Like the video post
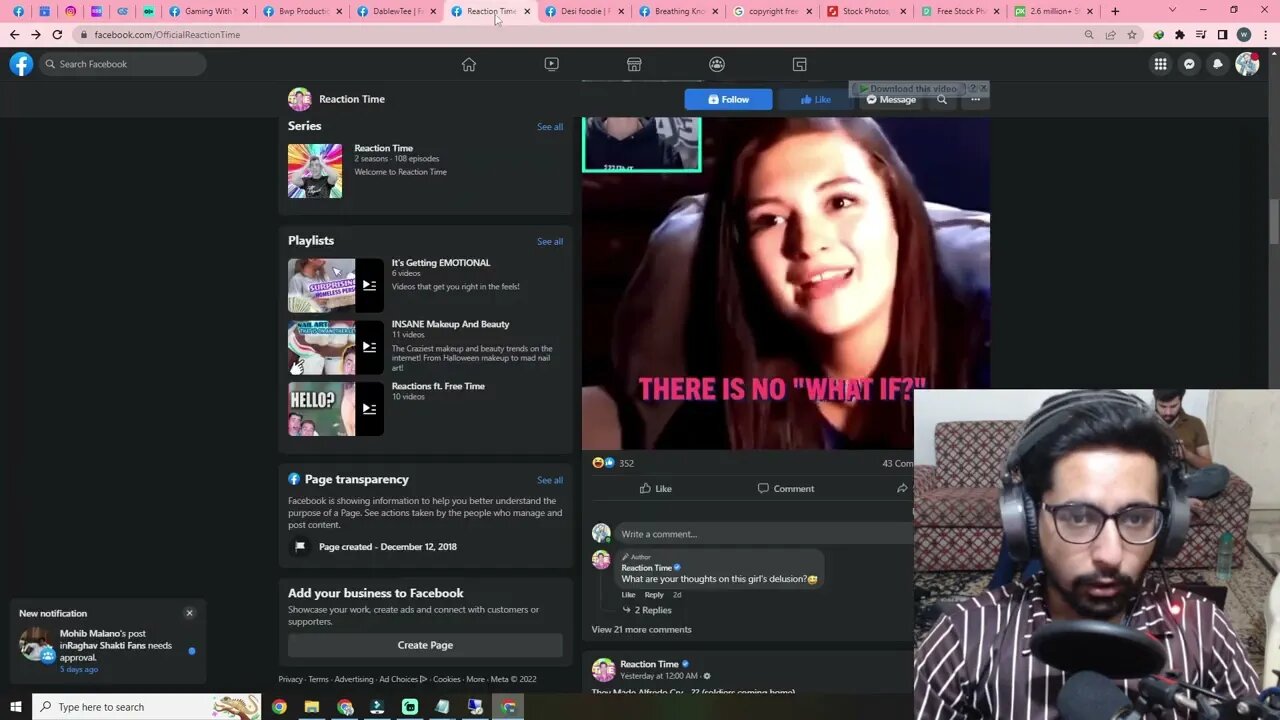The image size is (1280, 720). click(656, 488)
